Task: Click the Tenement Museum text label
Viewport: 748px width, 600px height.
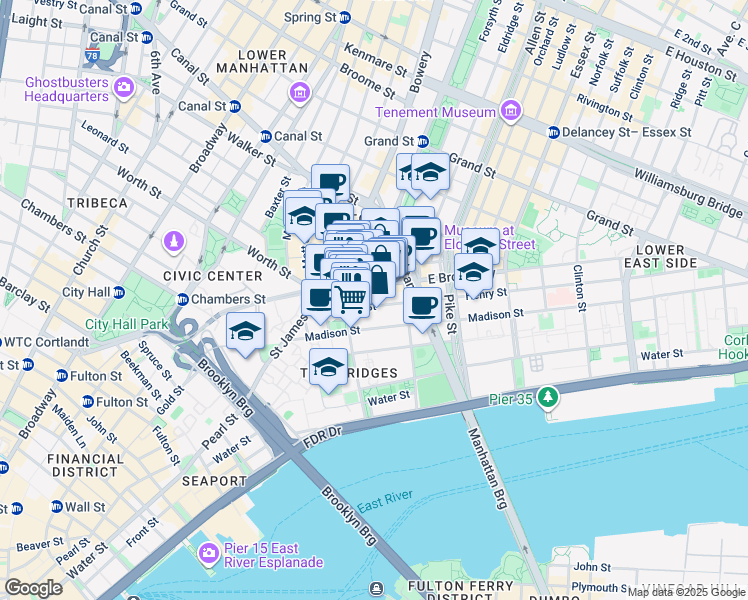Action: pos(435,113)
